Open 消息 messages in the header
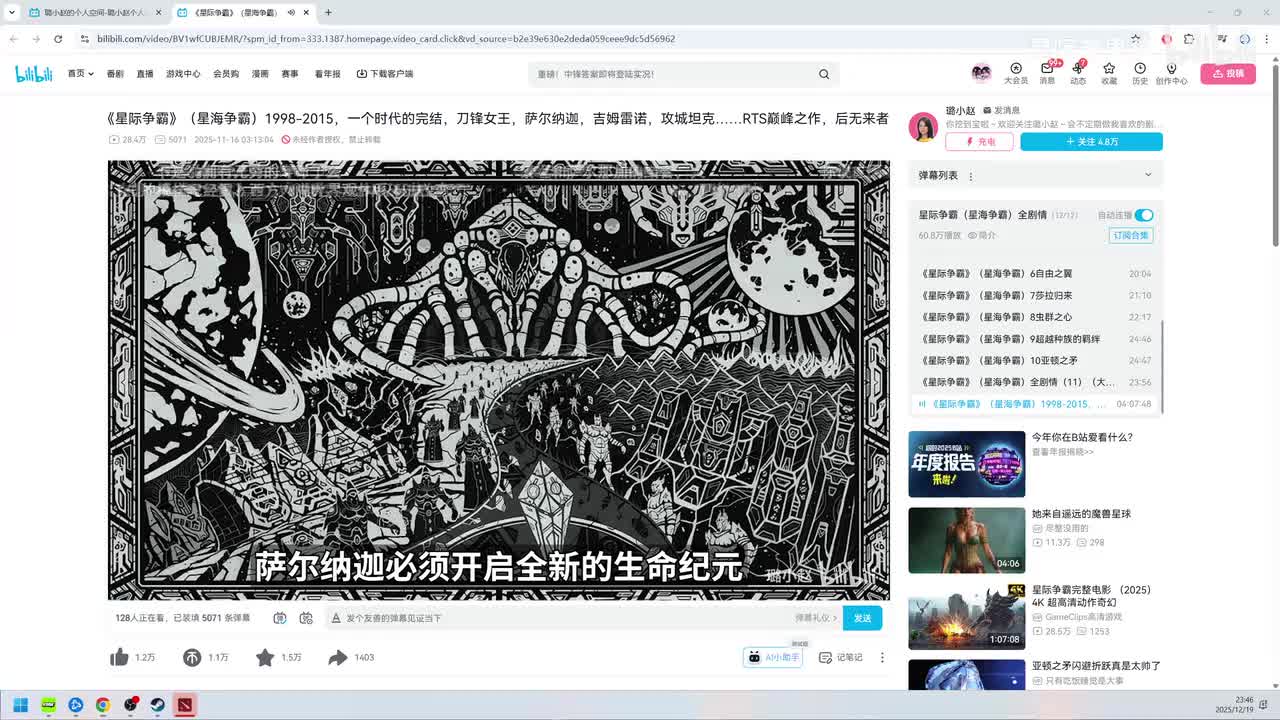Image resolution: width=1280 pixels, height=720 pixels. tap(1047, 73)
